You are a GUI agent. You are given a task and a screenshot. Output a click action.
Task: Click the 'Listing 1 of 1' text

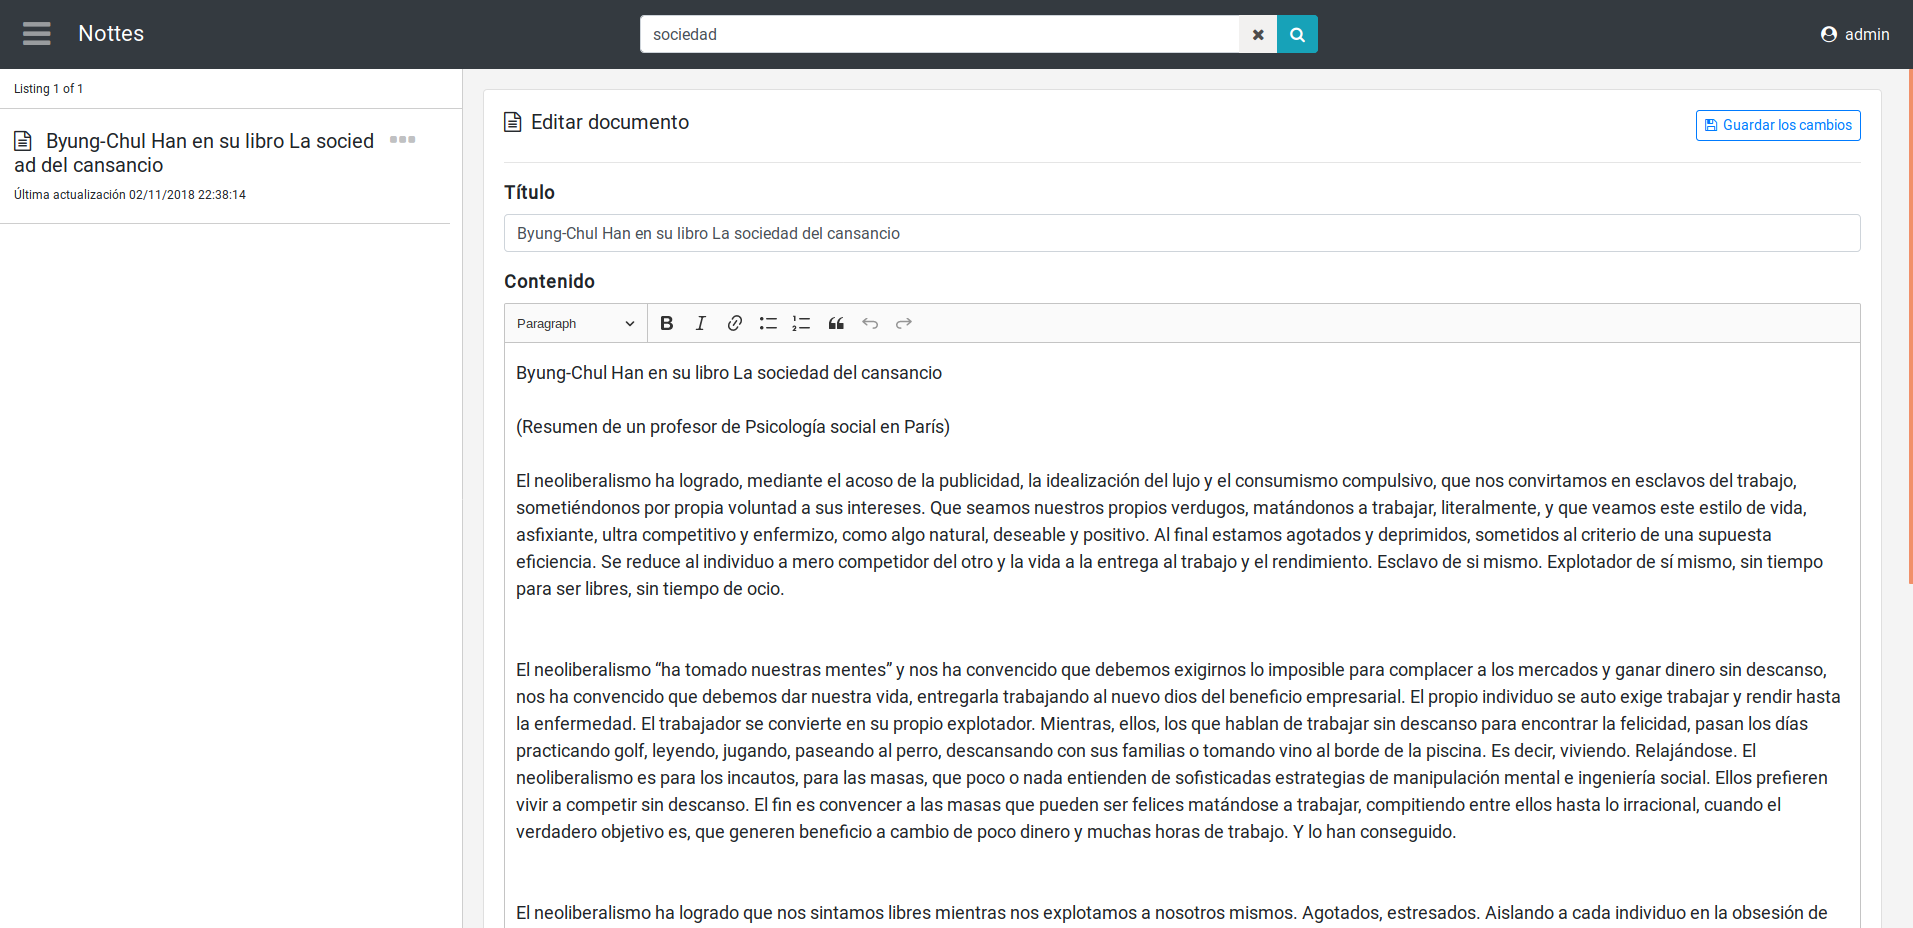click(48, 89)
